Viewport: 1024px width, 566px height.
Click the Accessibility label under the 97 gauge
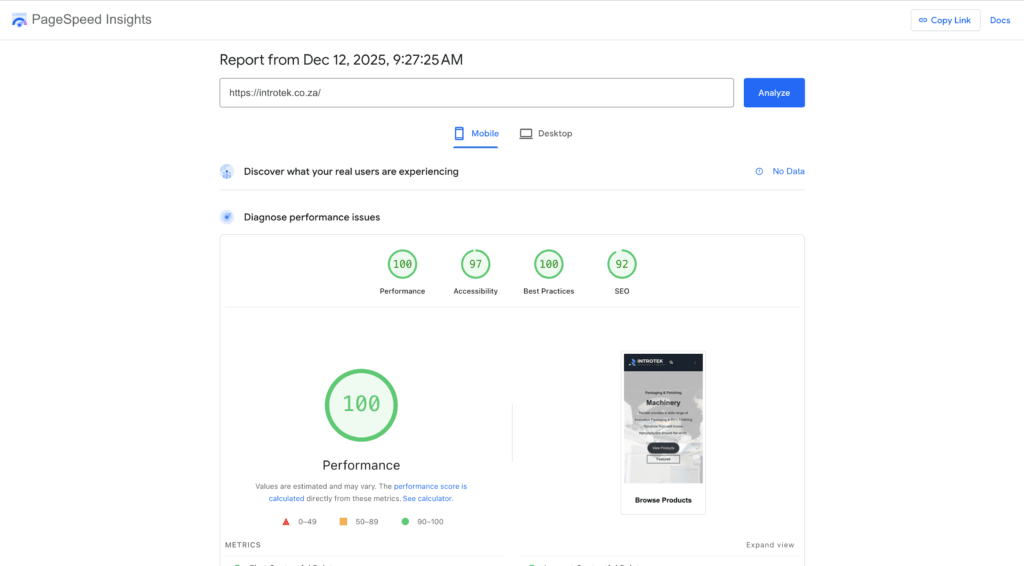point(475,291)
